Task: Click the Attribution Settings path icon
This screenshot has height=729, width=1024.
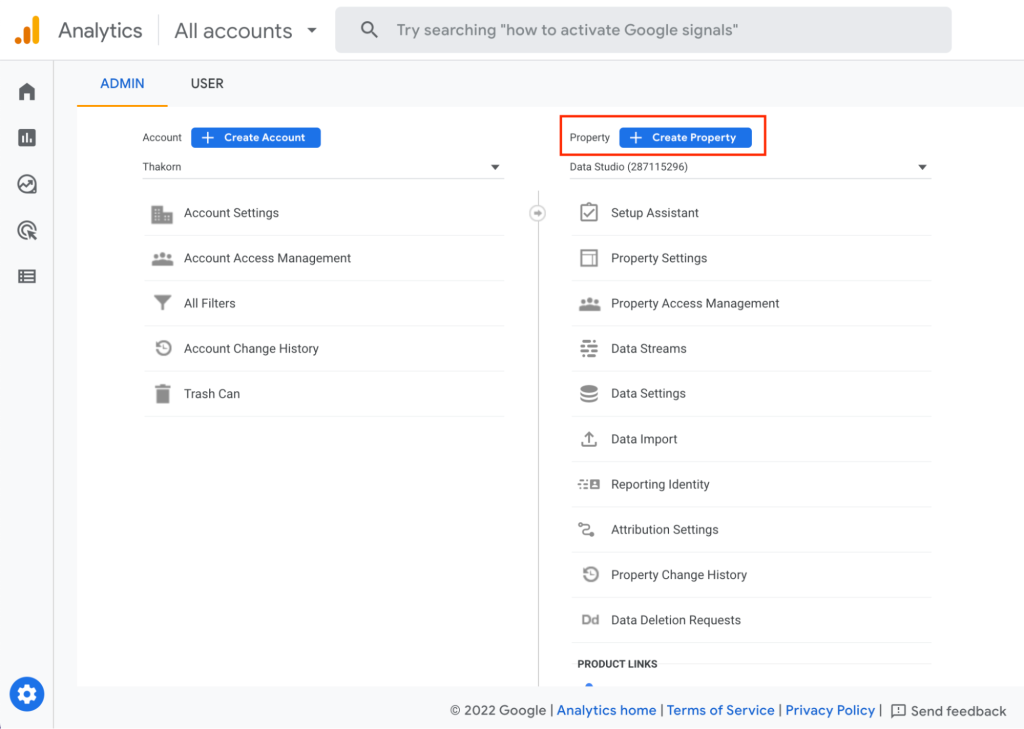Action: (x=586, y=529)
